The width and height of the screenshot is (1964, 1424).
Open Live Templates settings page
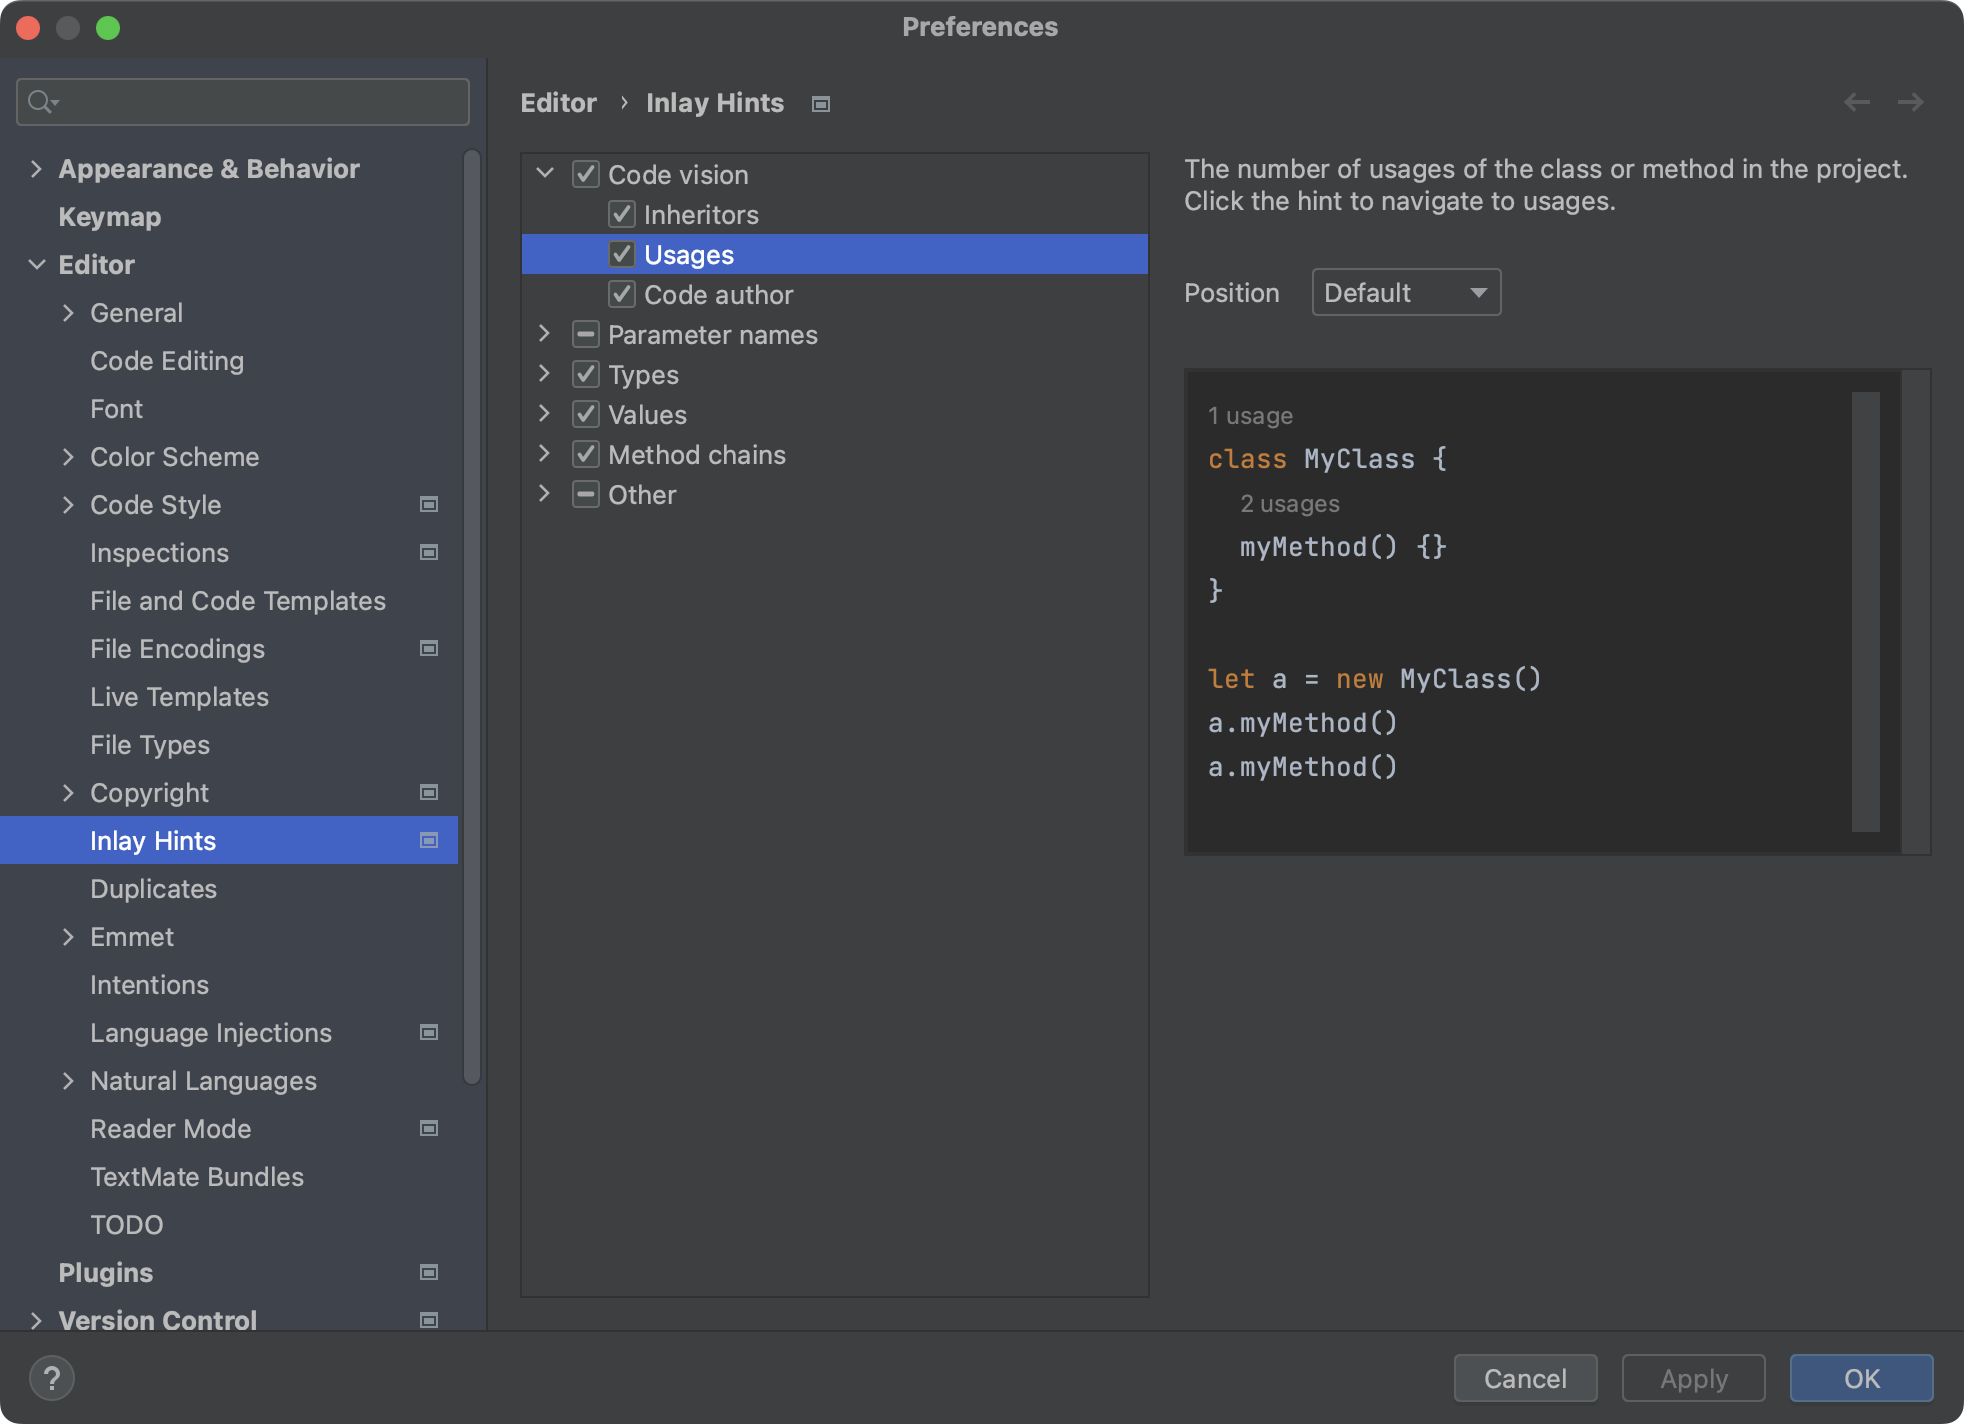[179, 697]
